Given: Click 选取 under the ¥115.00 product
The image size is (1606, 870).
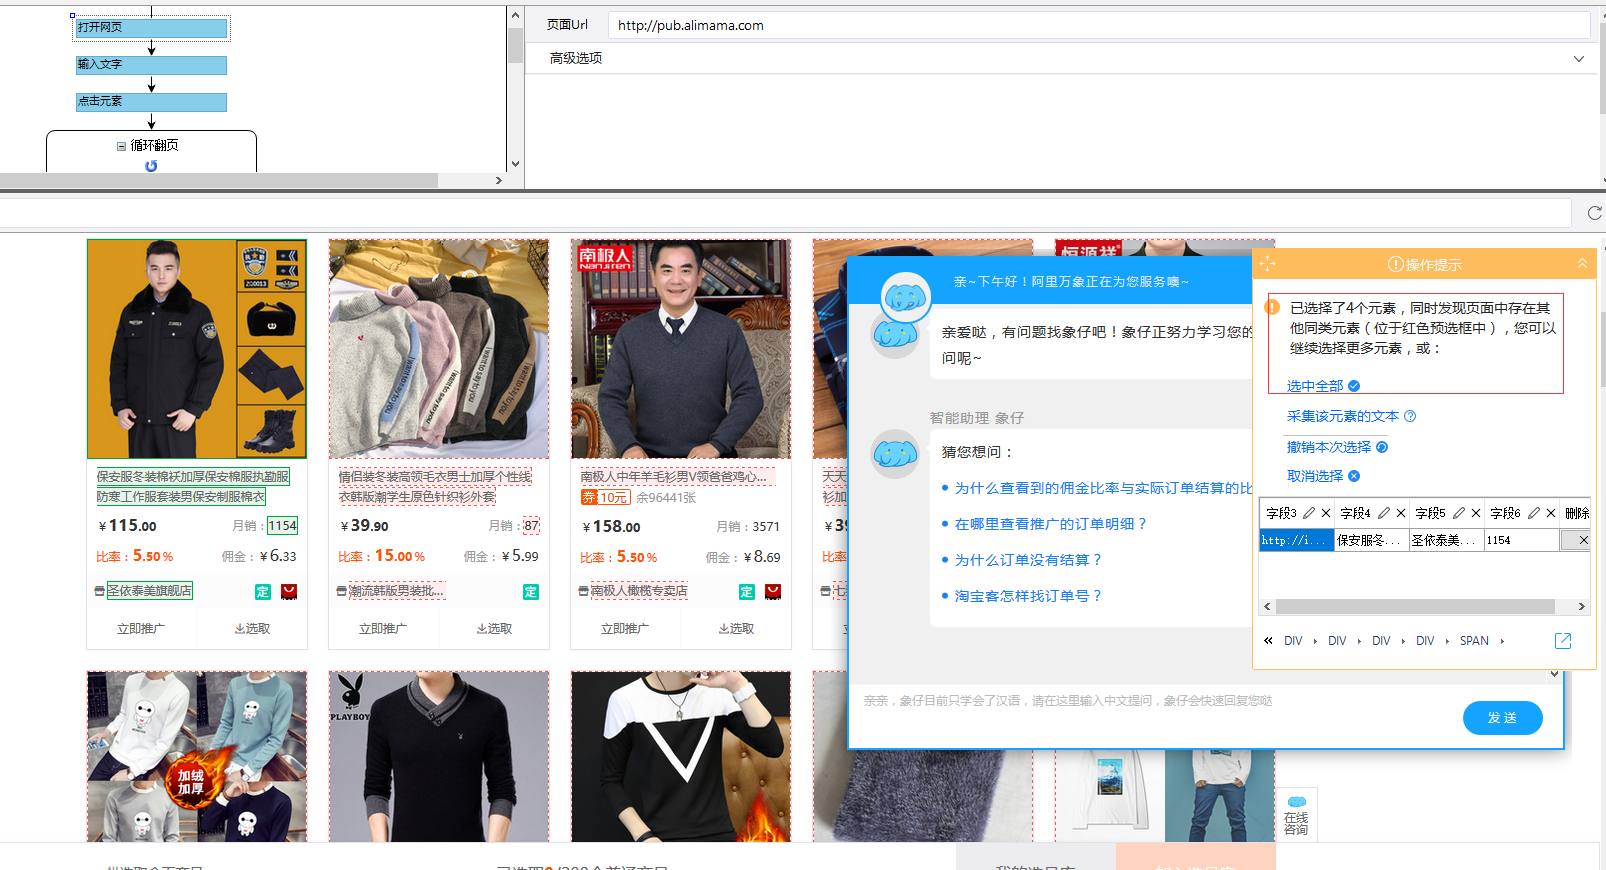Looking at the screenshot, I should pyautogui.click(x=252, y=629).
